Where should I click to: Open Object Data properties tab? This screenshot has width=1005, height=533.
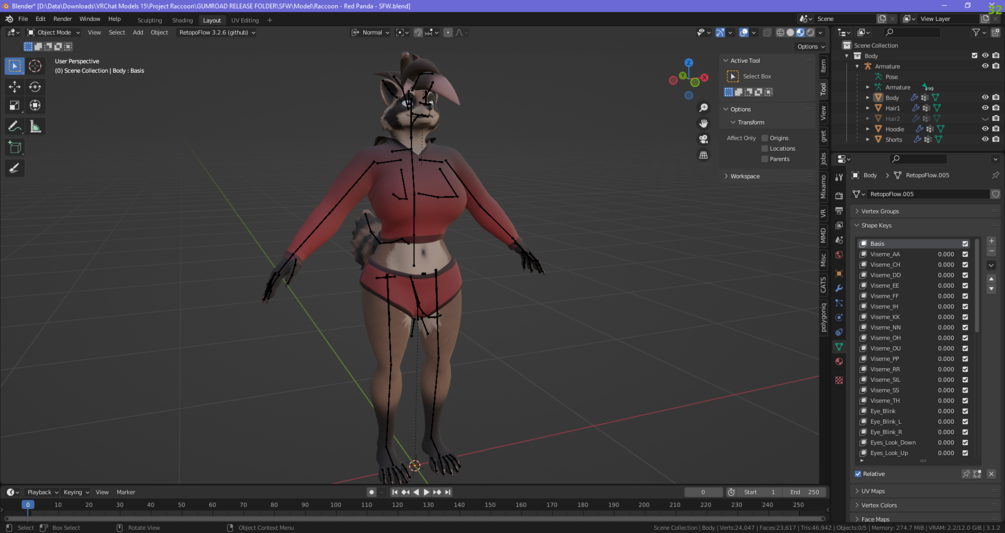pos(839,347)
